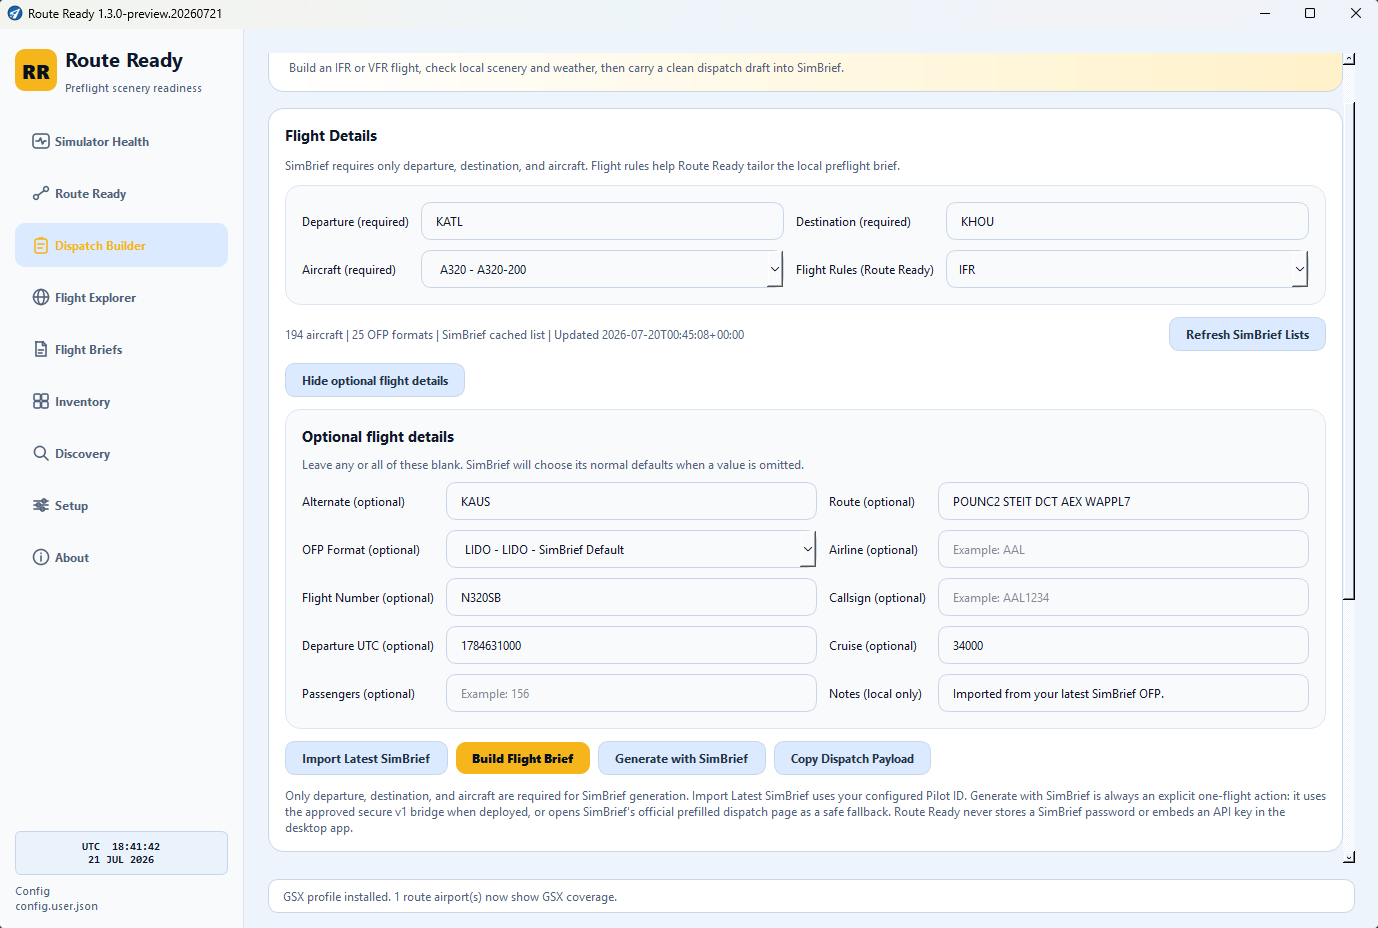The image size is (1378, 928).
Task: Open the Inventory section
Action: (x=121, y=401)
